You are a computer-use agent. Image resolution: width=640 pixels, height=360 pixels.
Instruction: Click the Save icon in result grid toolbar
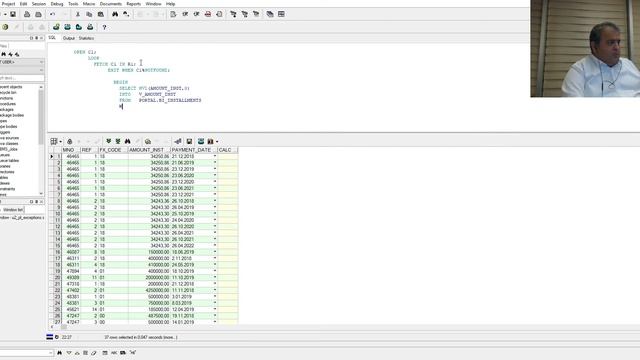[189, 141]
